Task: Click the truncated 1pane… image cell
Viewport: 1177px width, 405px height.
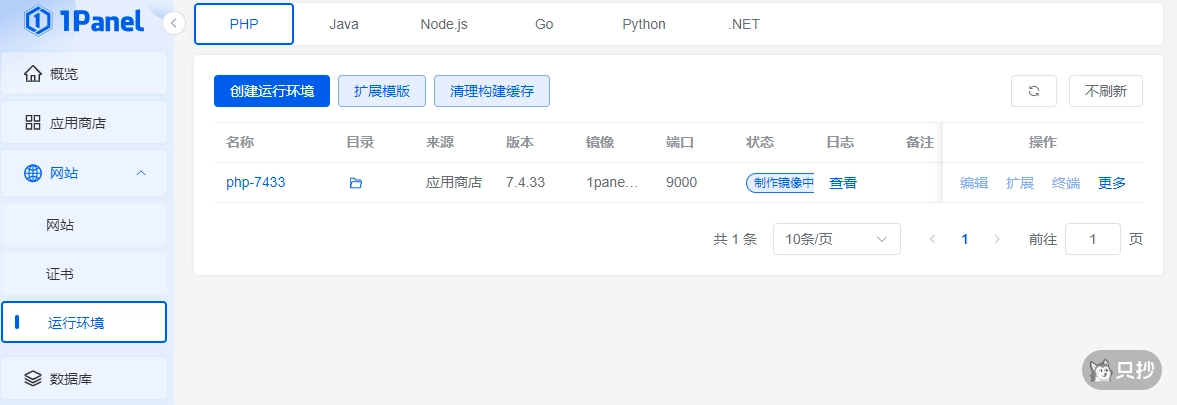Action: (x=612, y=182)
